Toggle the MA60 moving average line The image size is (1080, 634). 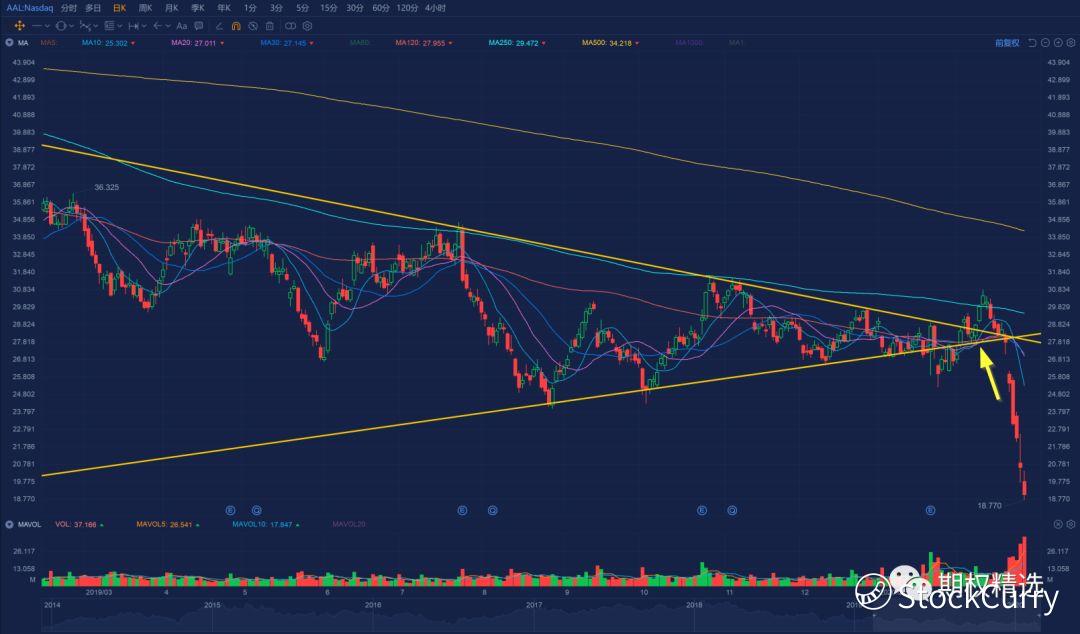tap(360, 43)
